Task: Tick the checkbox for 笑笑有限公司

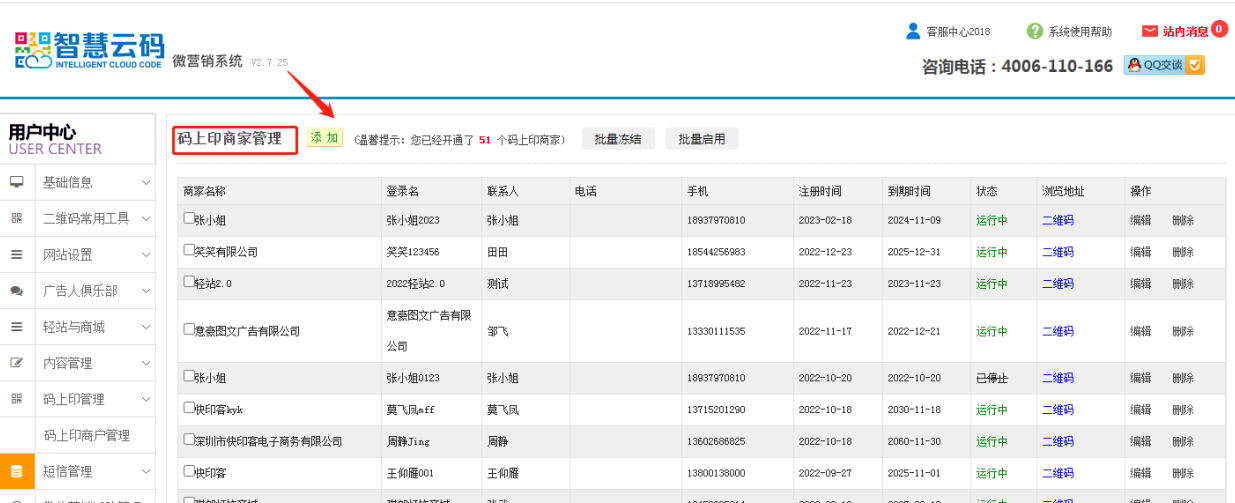Action: pos(189,250)
